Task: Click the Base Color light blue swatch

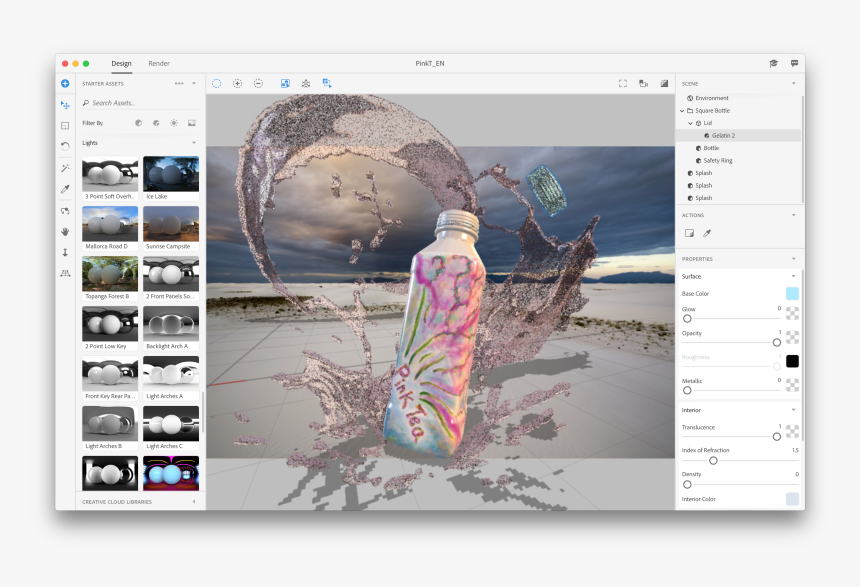Action: pyautogui.click(x=792, y=294)
